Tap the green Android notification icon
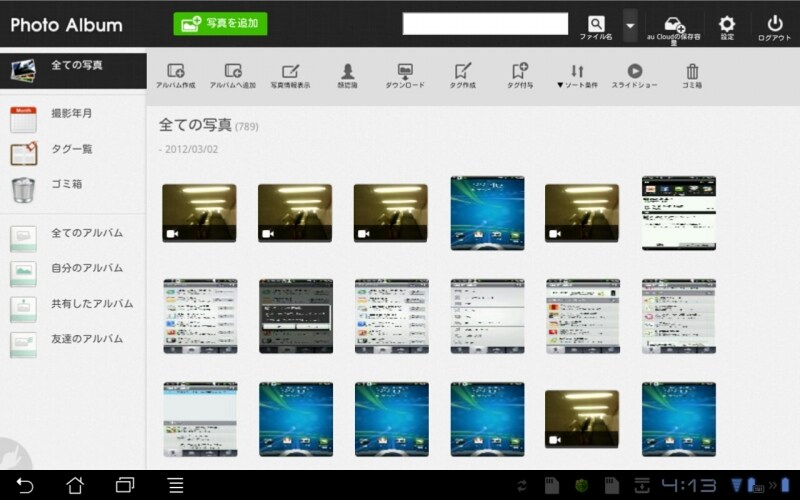 coord(581,485)
